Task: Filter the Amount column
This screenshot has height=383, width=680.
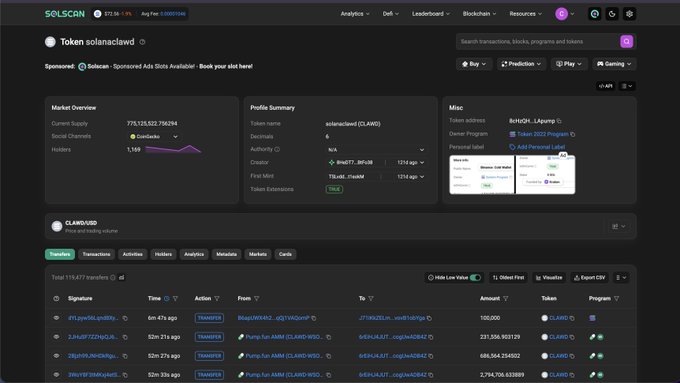Action: click(506, 298)
